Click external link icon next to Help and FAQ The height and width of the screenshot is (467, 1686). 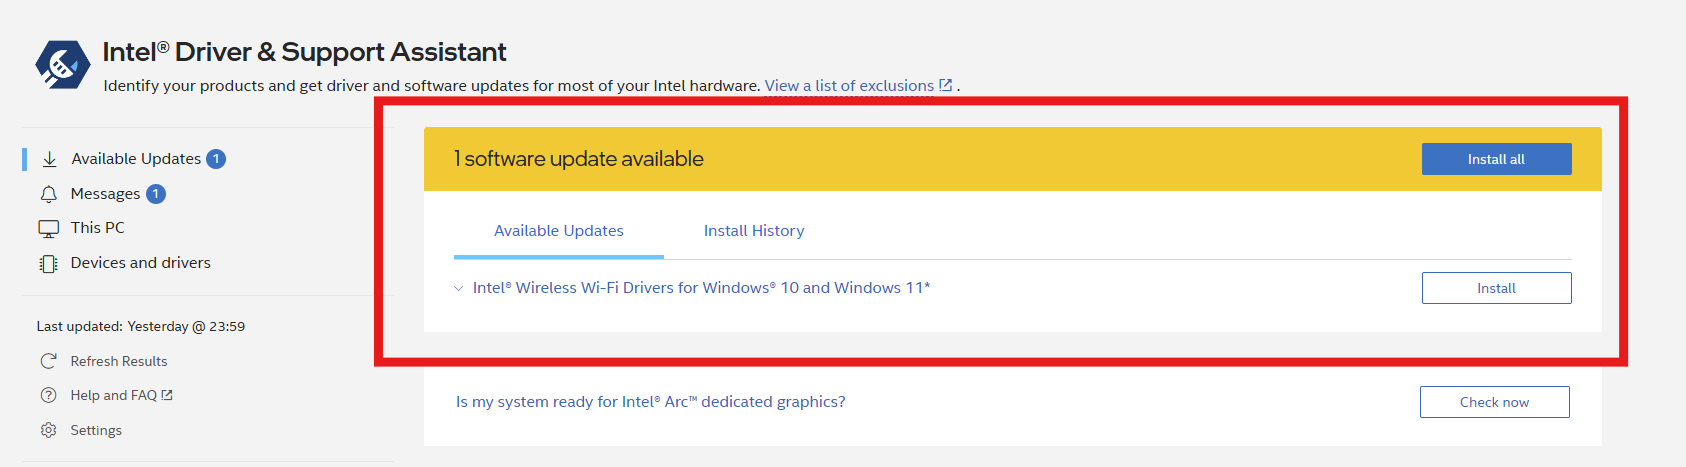[167, 395]
